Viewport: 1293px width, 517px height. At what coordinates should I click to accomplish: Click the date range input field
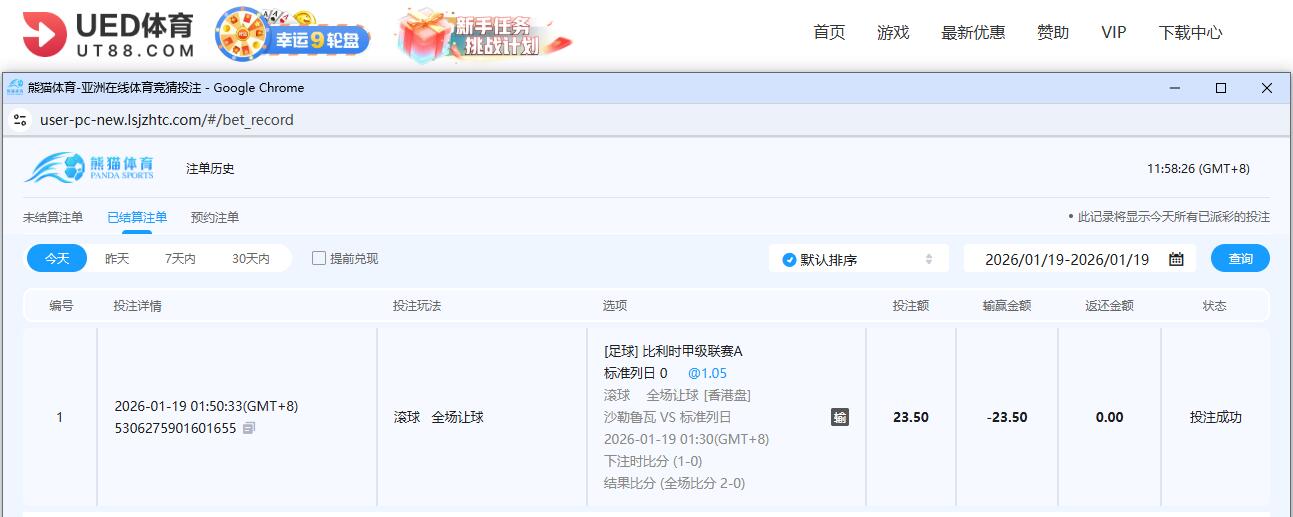click(1066, 259)
